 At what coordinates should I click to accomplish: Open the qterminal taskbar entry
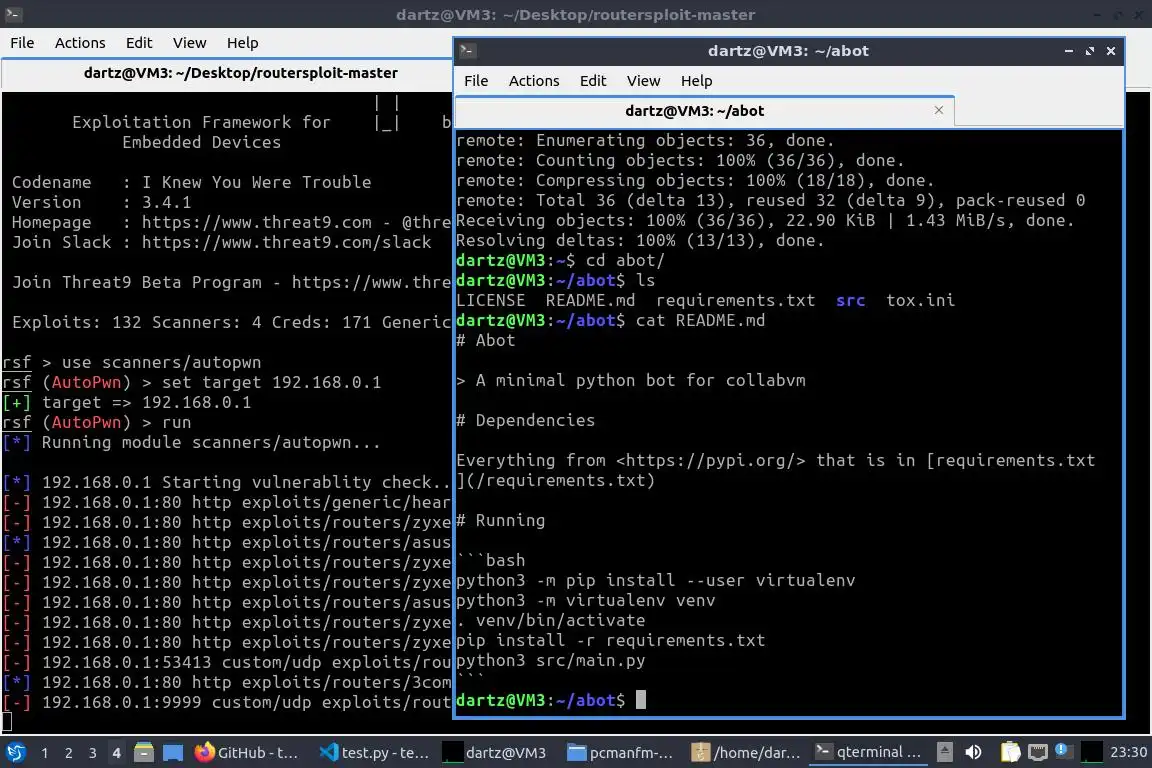click(x=868, y=753)
